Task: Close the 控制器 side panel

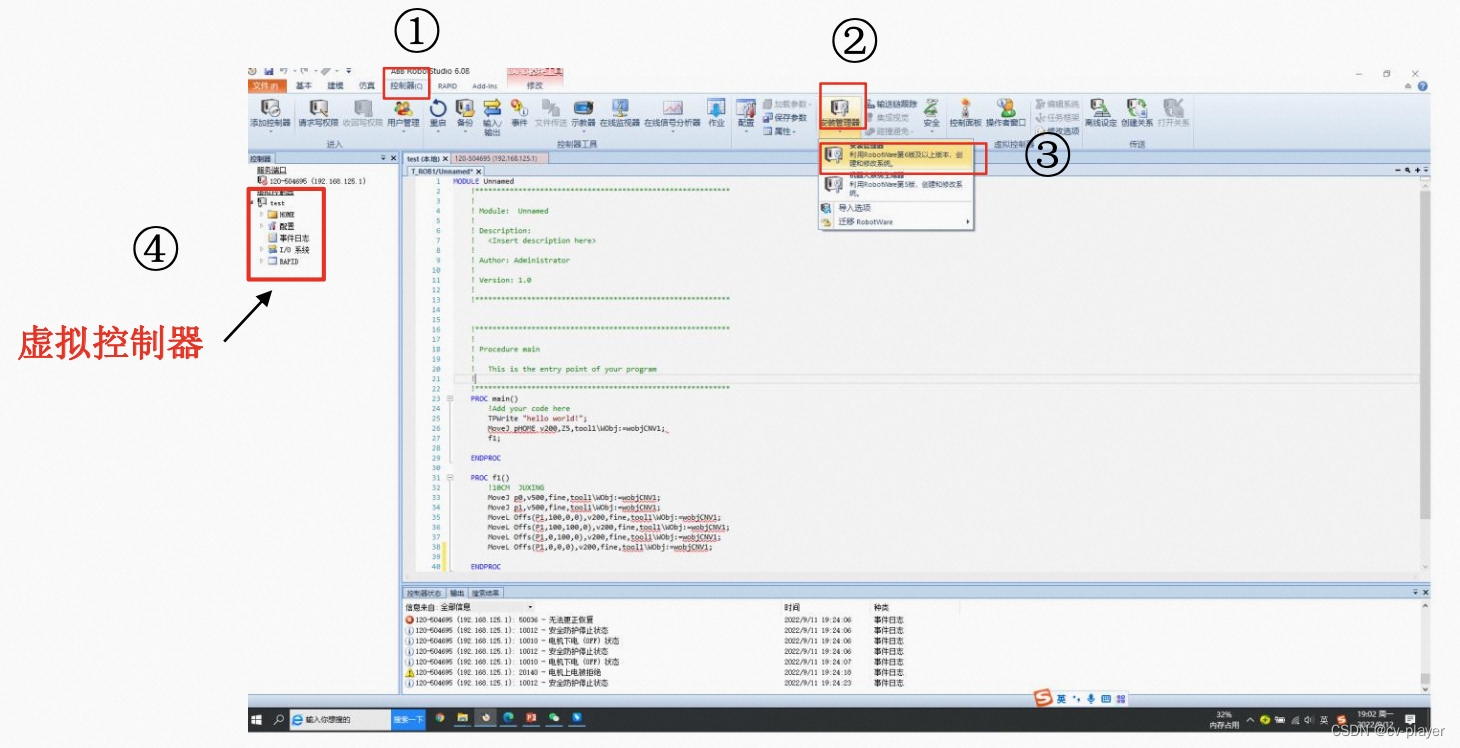Action: point(393,158)
